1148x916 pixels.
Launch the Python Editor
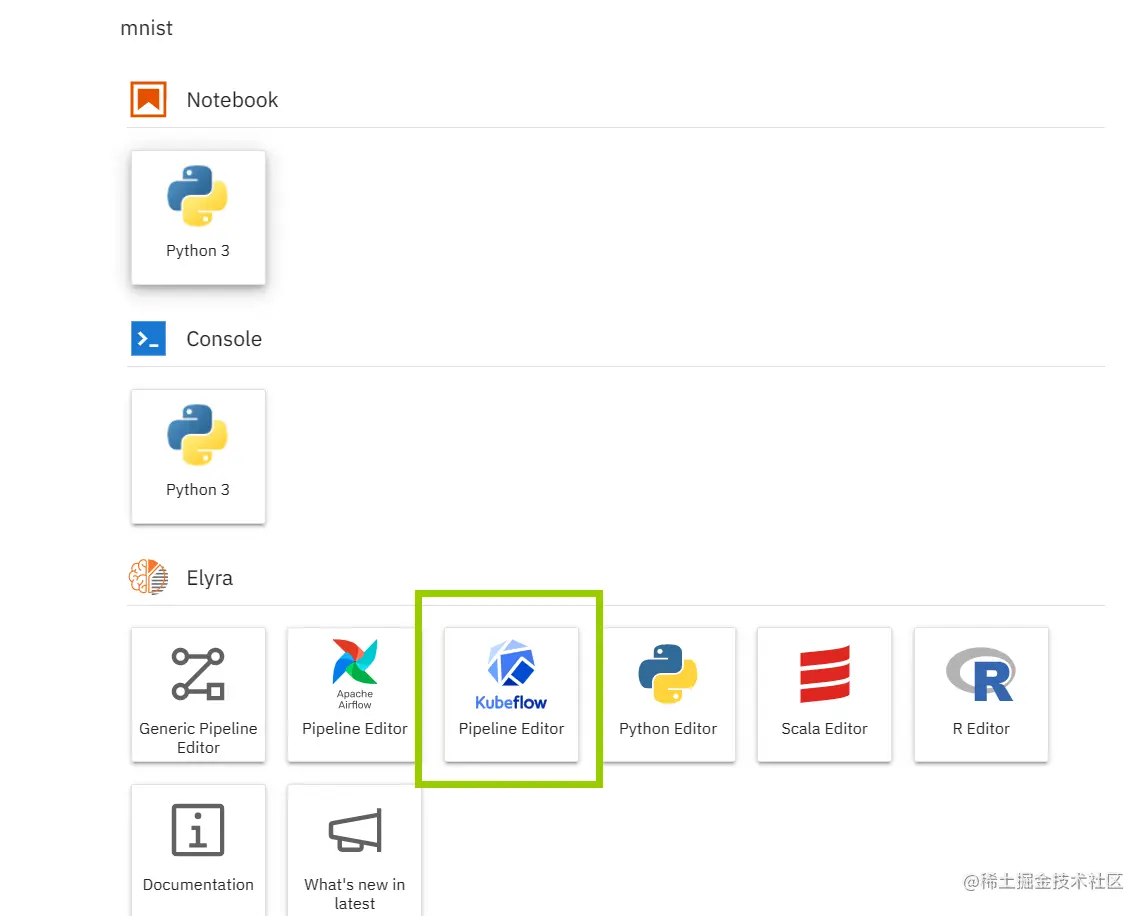coord(668,695)
